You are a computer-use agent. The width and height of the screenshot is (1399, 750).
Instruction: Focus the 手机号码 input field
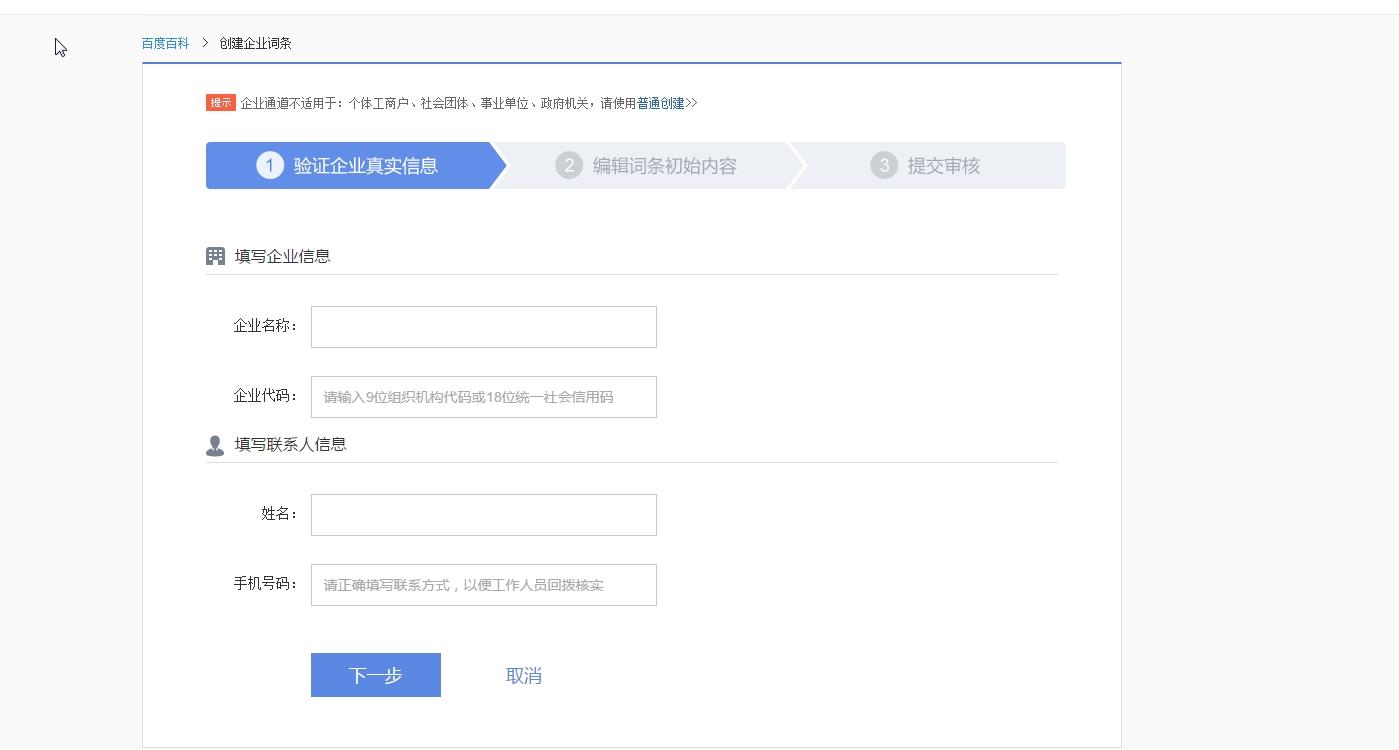pos(484,585)
